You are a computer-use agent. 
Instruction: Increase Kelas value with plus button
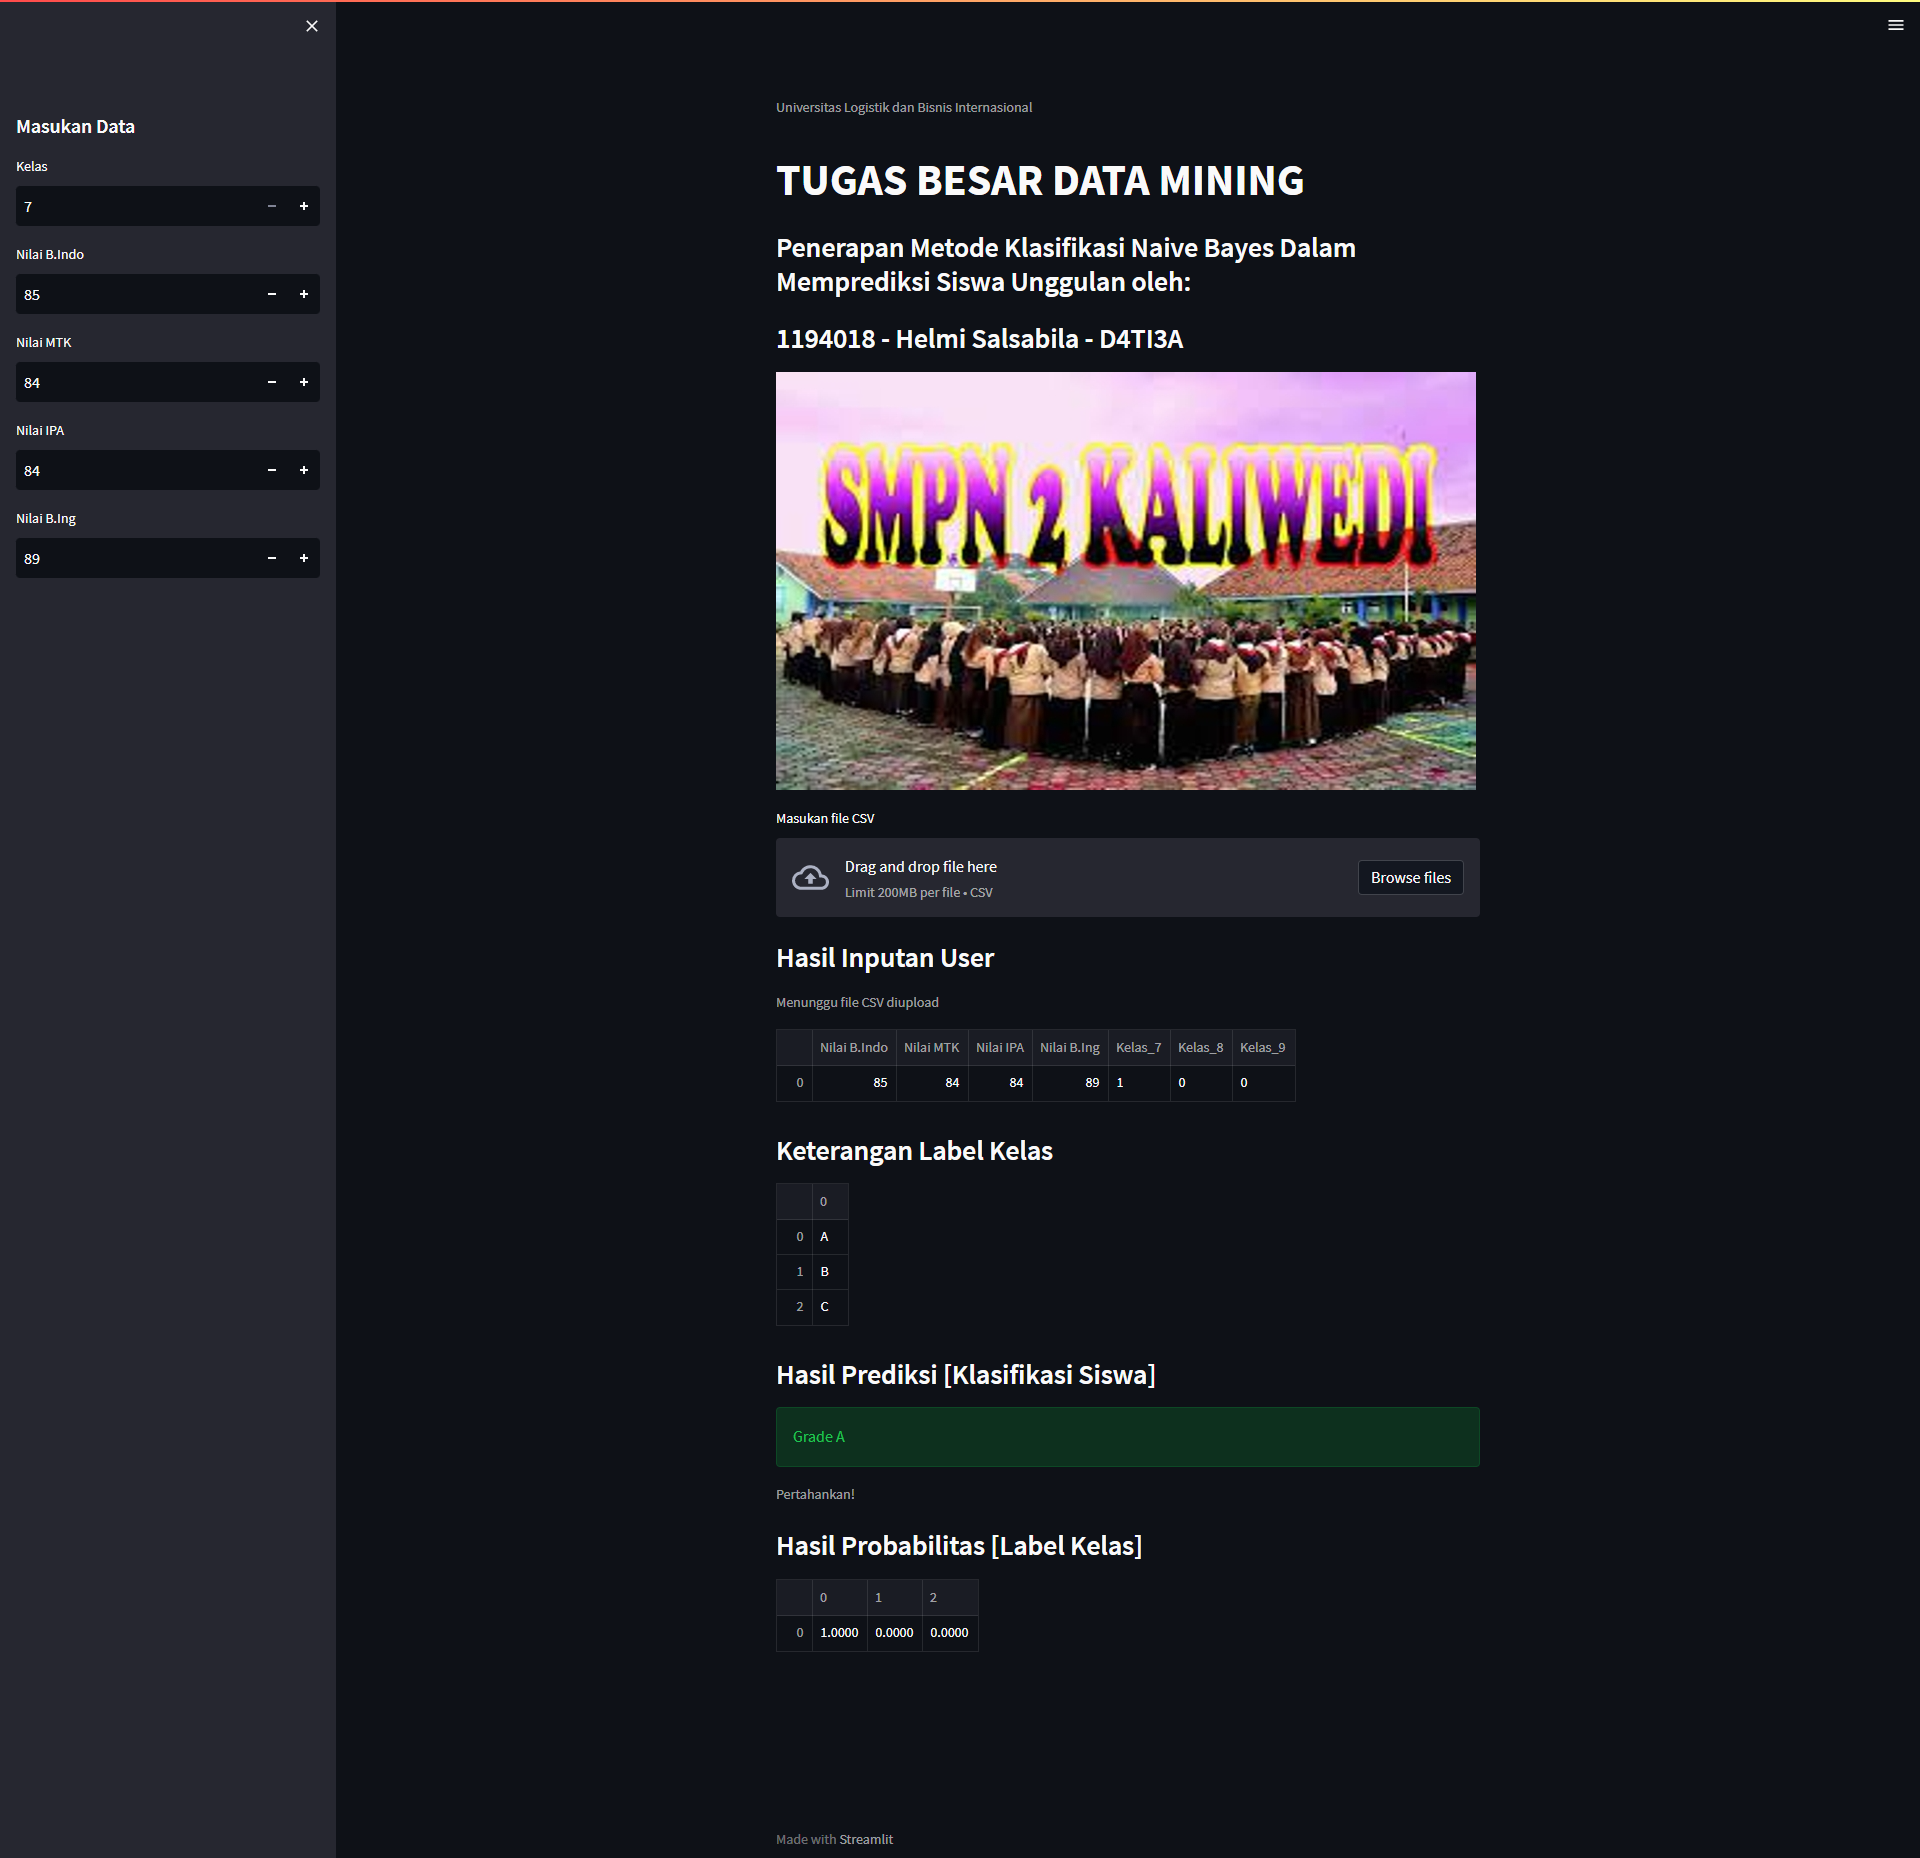pos(304,206)
